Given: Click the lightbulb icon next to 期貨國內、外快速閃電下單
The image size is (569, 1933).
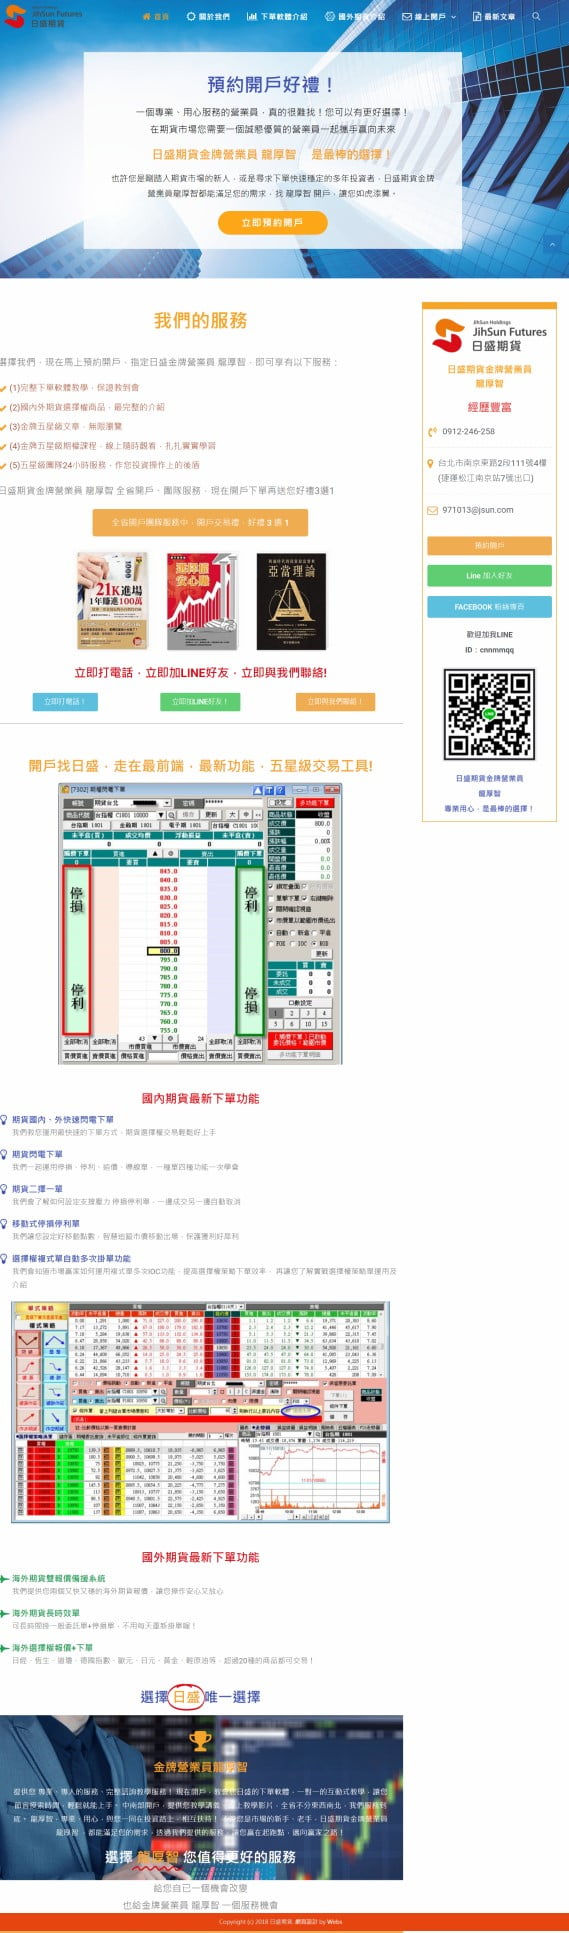Looking at the screenshot, I should [4, 1120].
